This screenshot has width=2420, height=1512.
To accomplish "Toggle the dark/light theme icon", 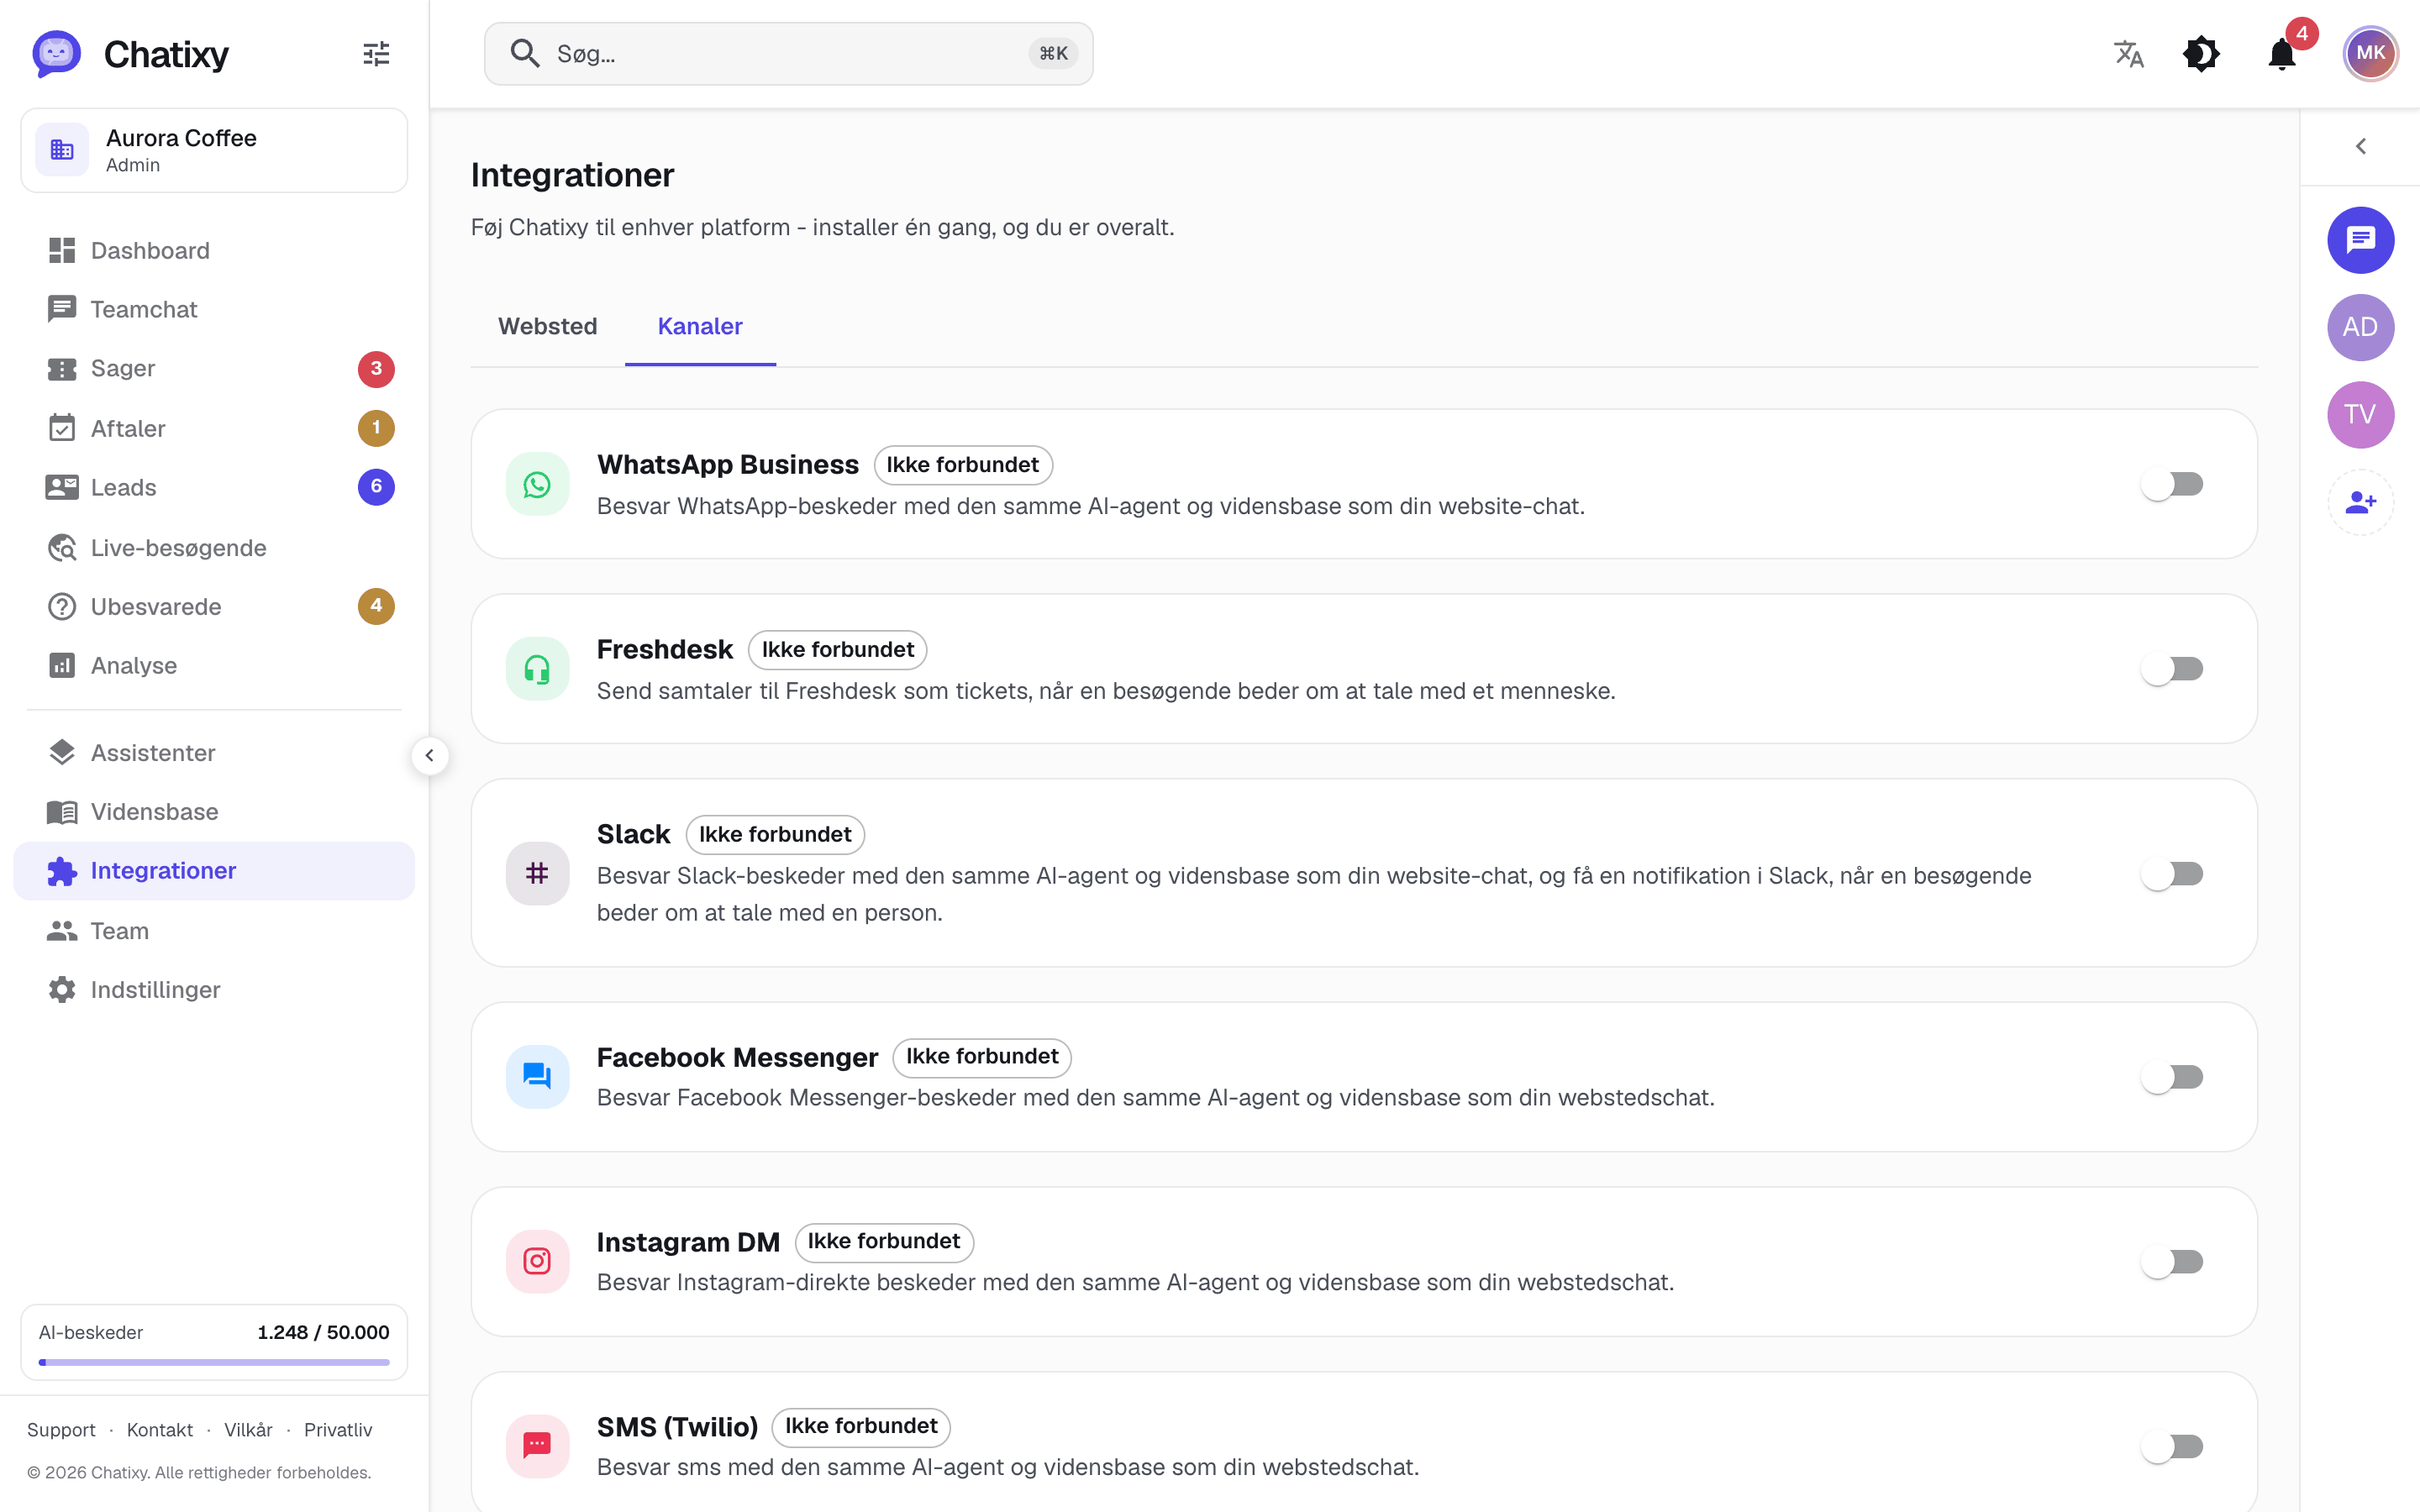I will (x=2201, y=54).
